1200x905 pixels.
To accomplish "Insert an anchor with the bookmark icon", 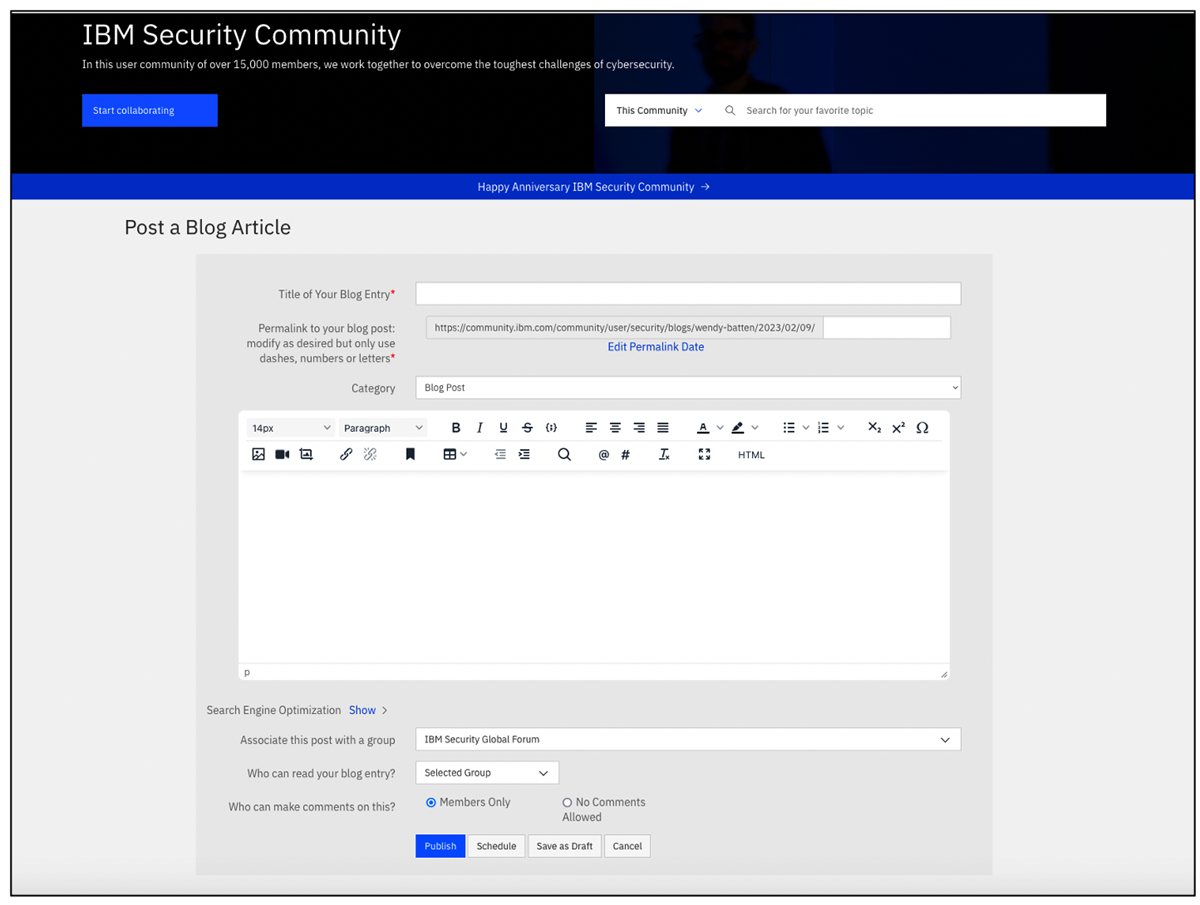I will [x=410, y=454].
